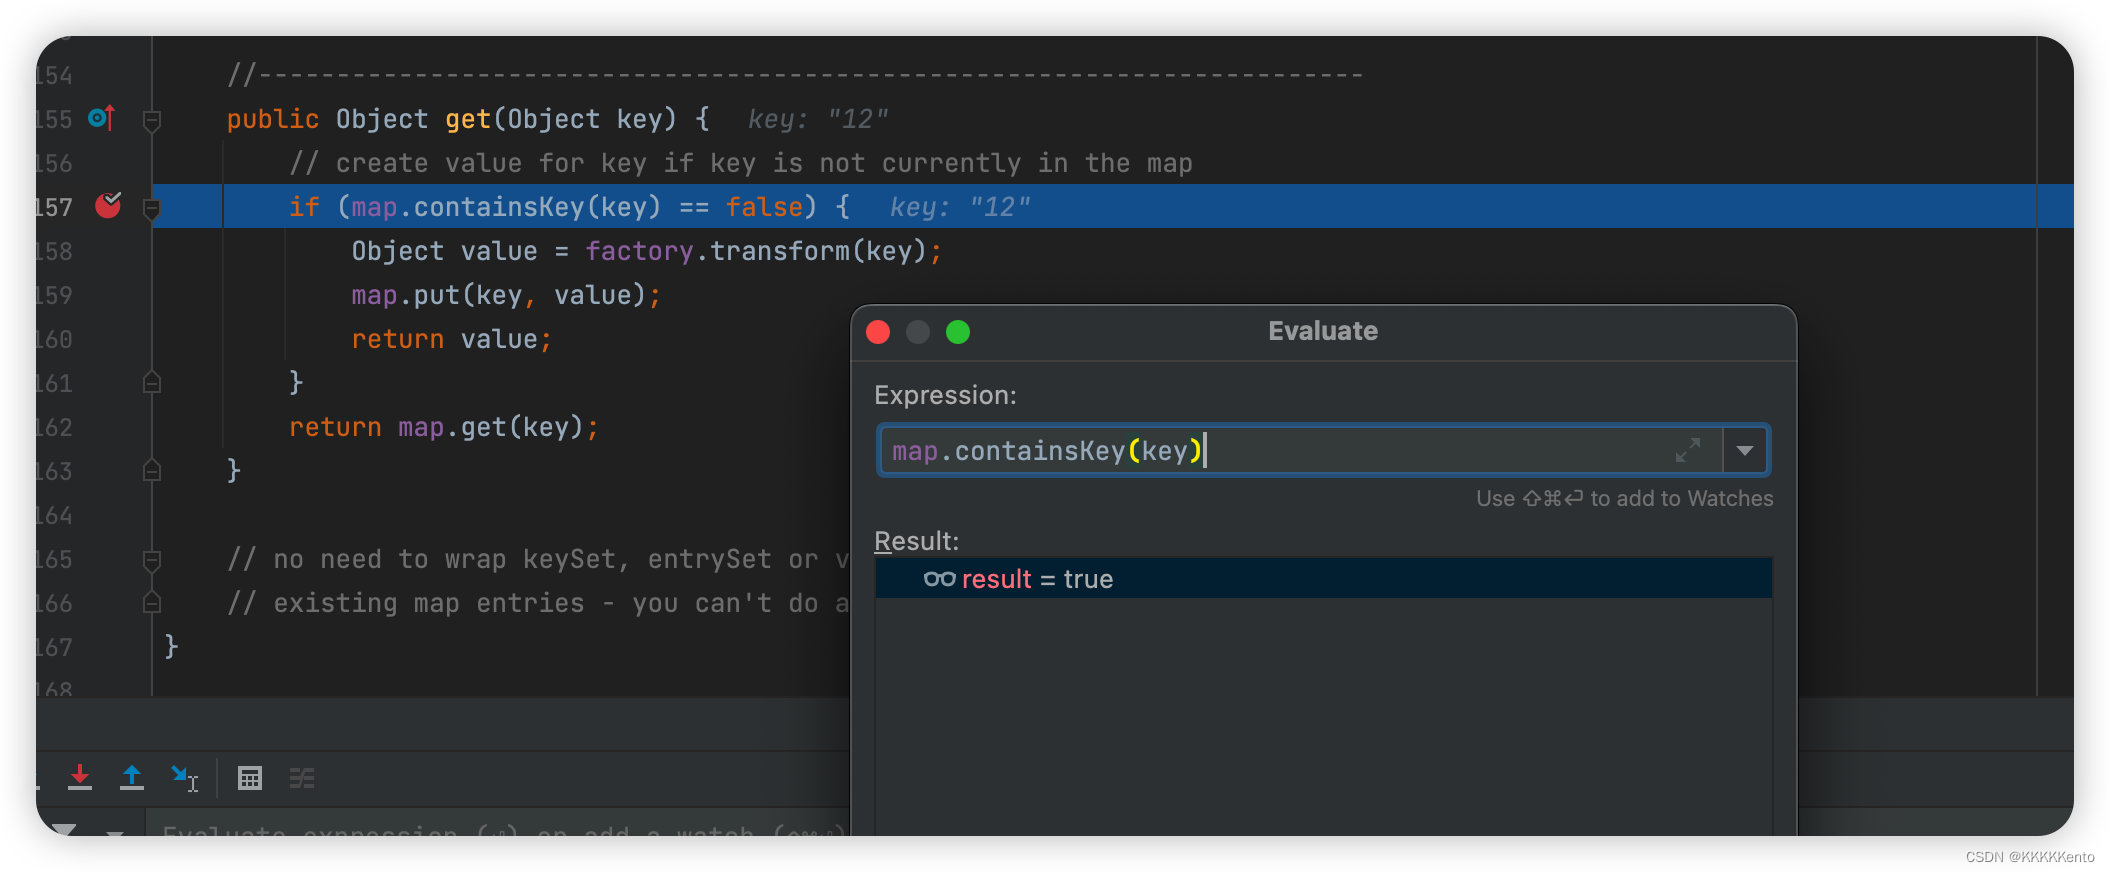This screenshot has height=872, width=2110.
Task: Click the 'Result:' label
Action: (x=916, y=541)
